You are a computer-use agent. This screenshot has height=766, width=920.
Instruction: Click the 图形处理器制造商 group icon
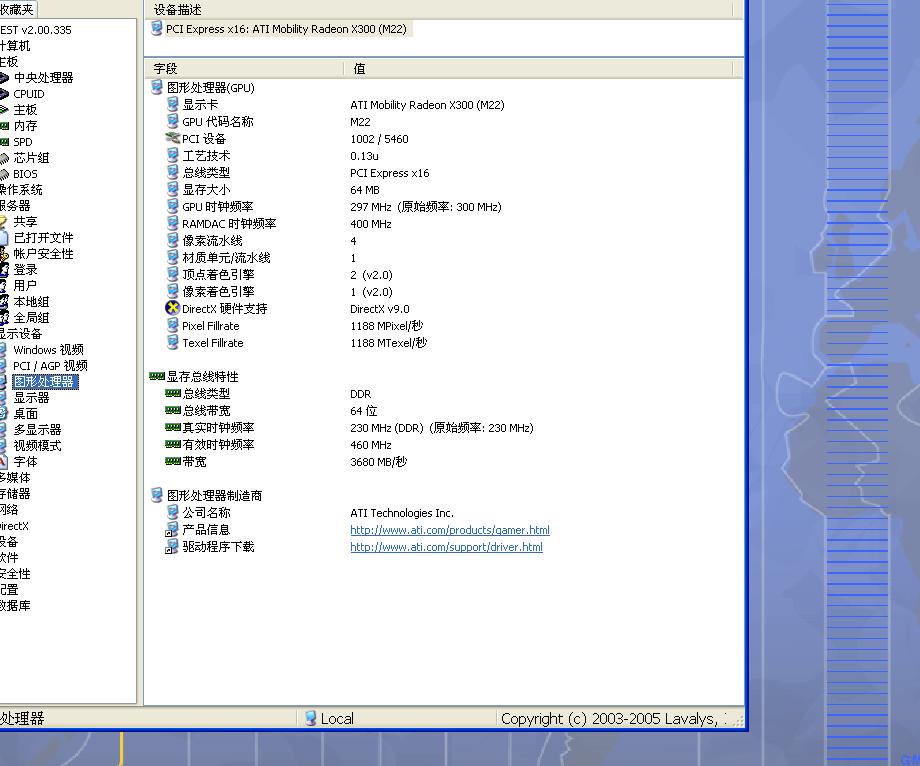(x=157, y=495)
